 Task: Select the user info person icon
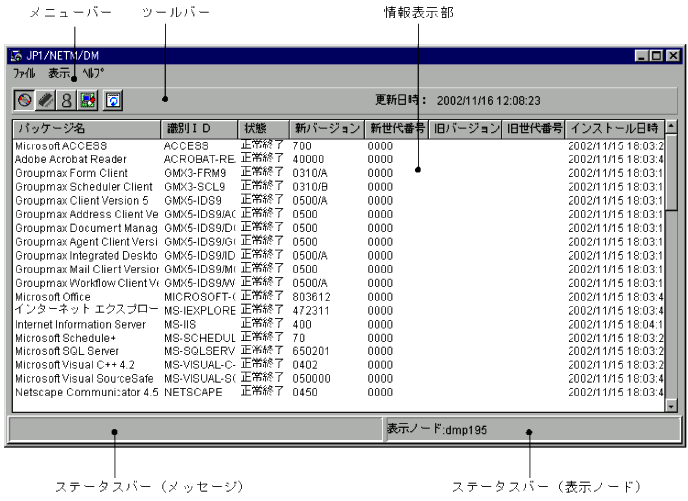(67, 100)
